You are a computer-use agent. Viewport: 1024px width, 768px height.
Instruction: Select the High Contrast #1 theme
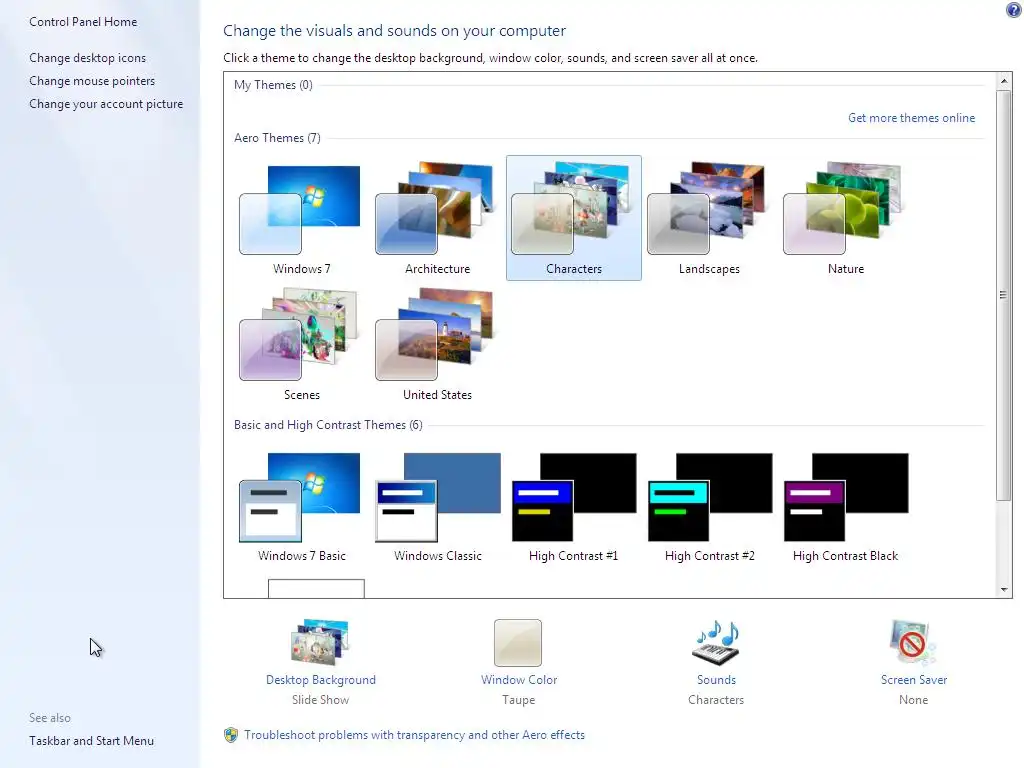click(x=573, y=506)
